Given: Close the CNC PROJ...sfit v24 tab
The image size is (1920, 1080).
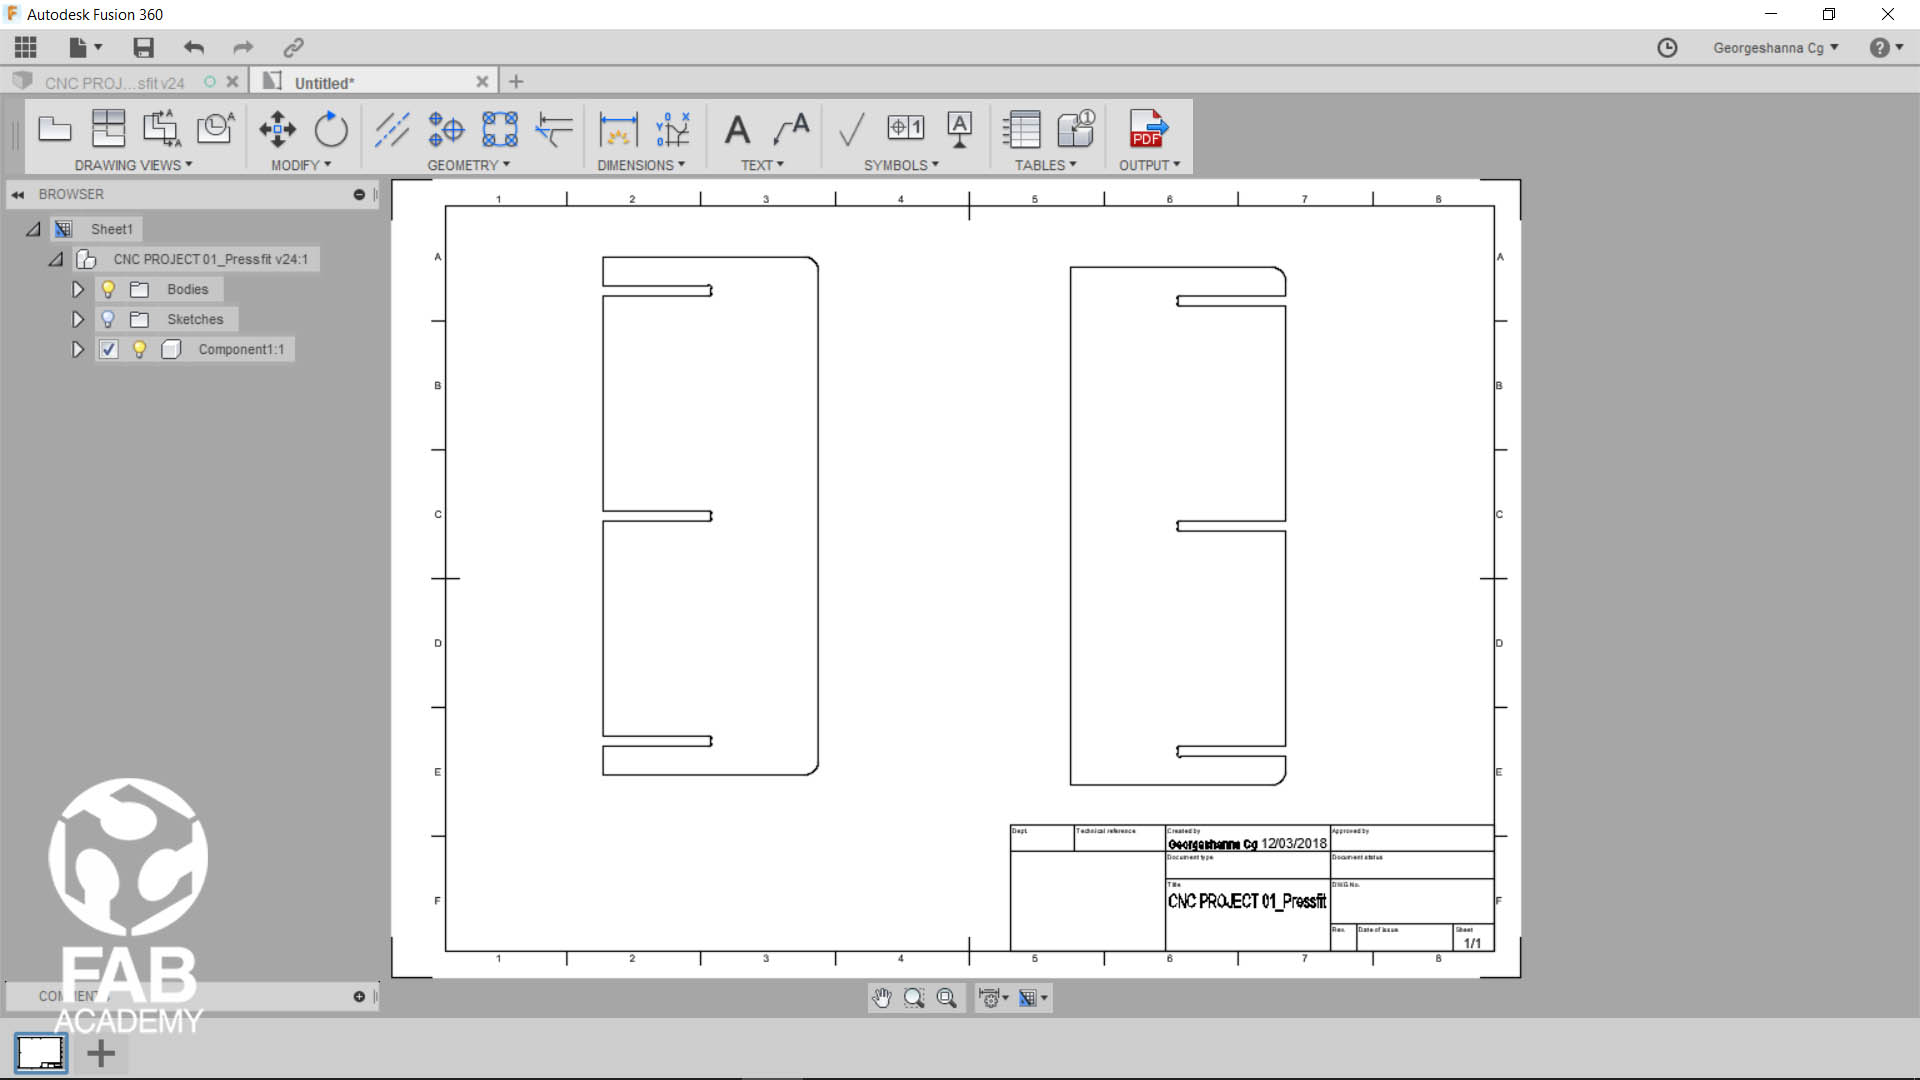Looking at the screenshot, I should click(232, 82).
